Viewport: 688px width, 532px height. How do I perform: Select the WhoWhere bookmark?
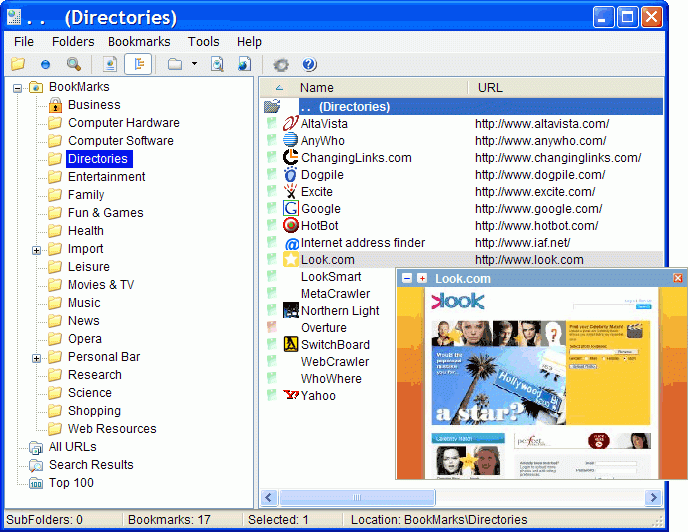(331, 379)
